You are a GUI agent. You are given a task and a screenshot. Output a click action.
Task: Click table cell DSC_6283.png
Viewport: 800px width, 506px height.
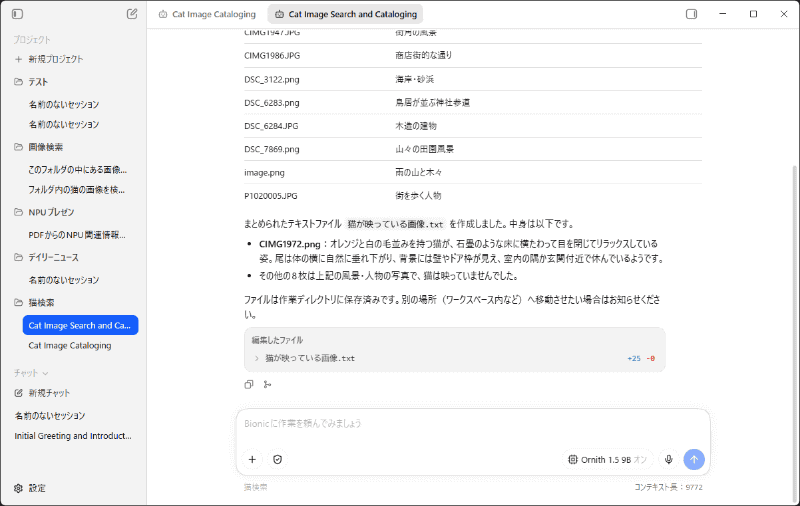272,103
